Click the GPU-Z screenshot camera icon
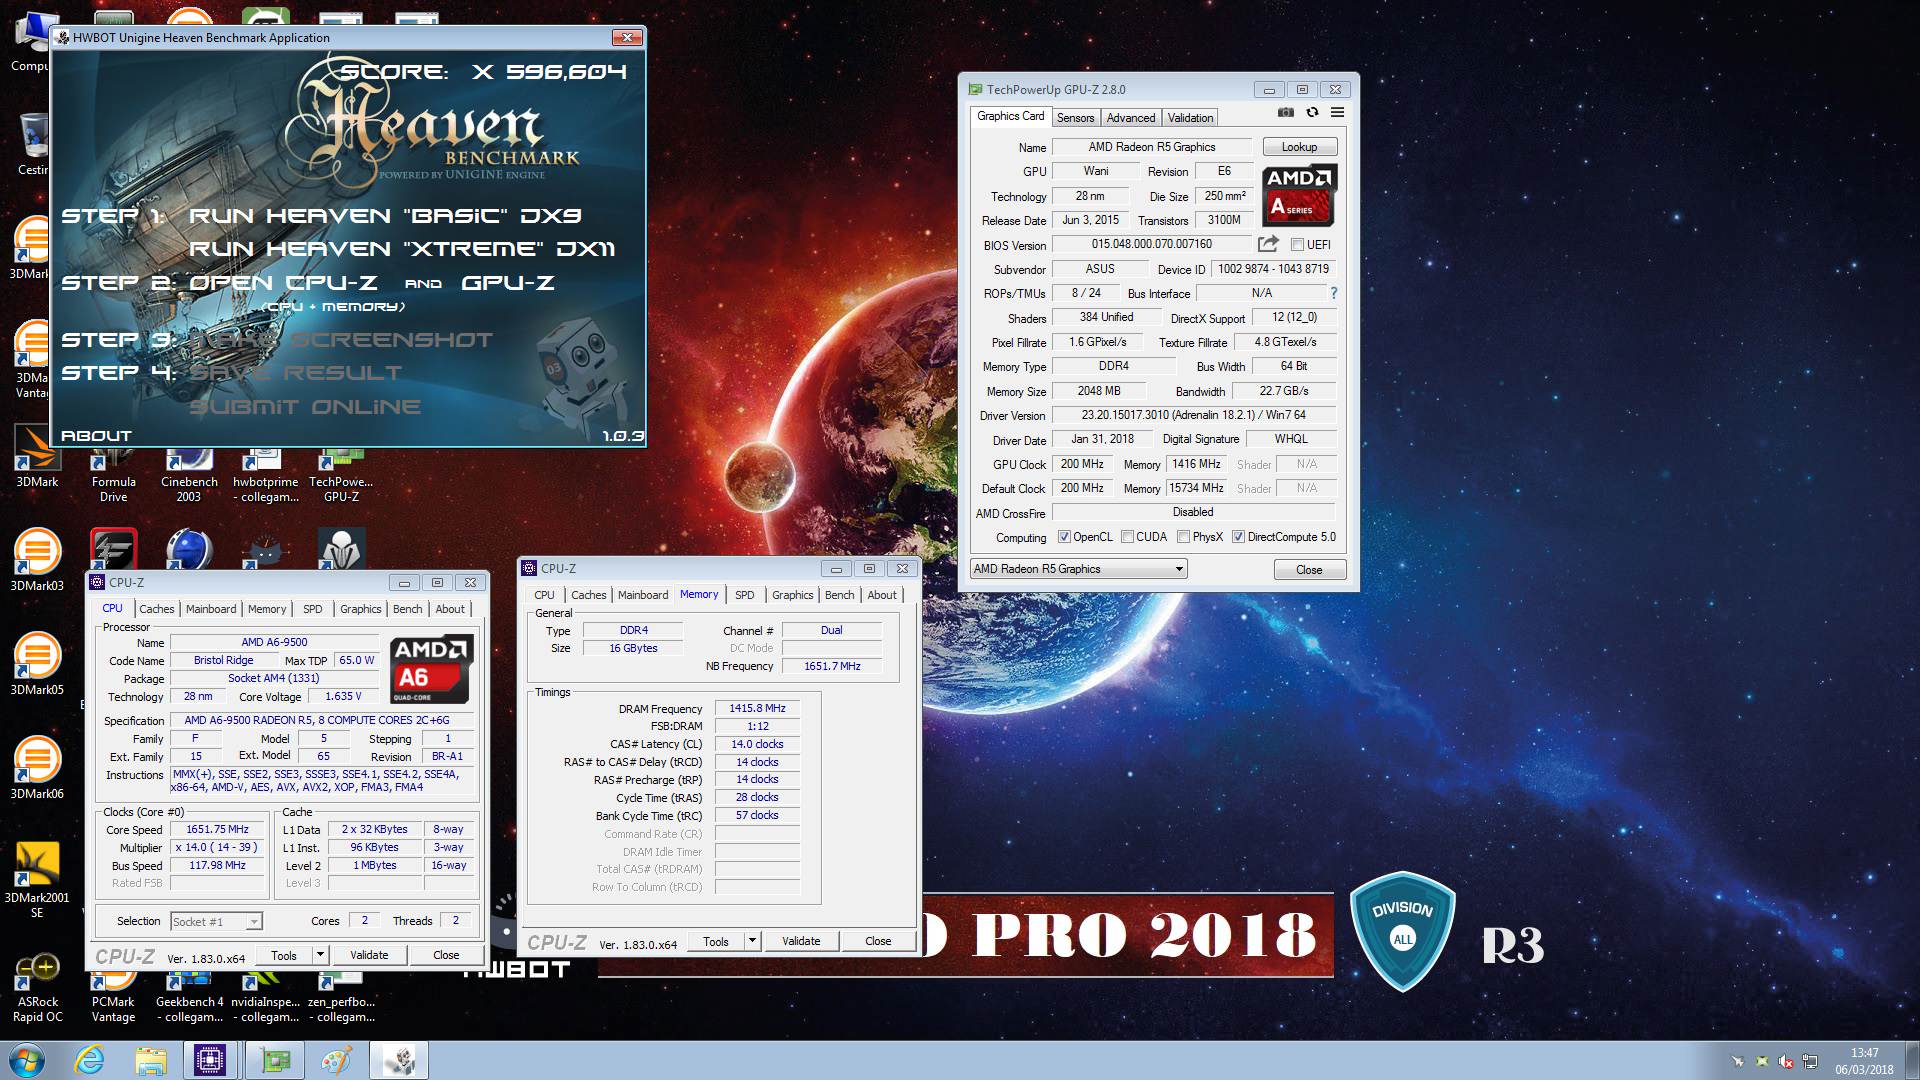 [x=1286, y=113]
